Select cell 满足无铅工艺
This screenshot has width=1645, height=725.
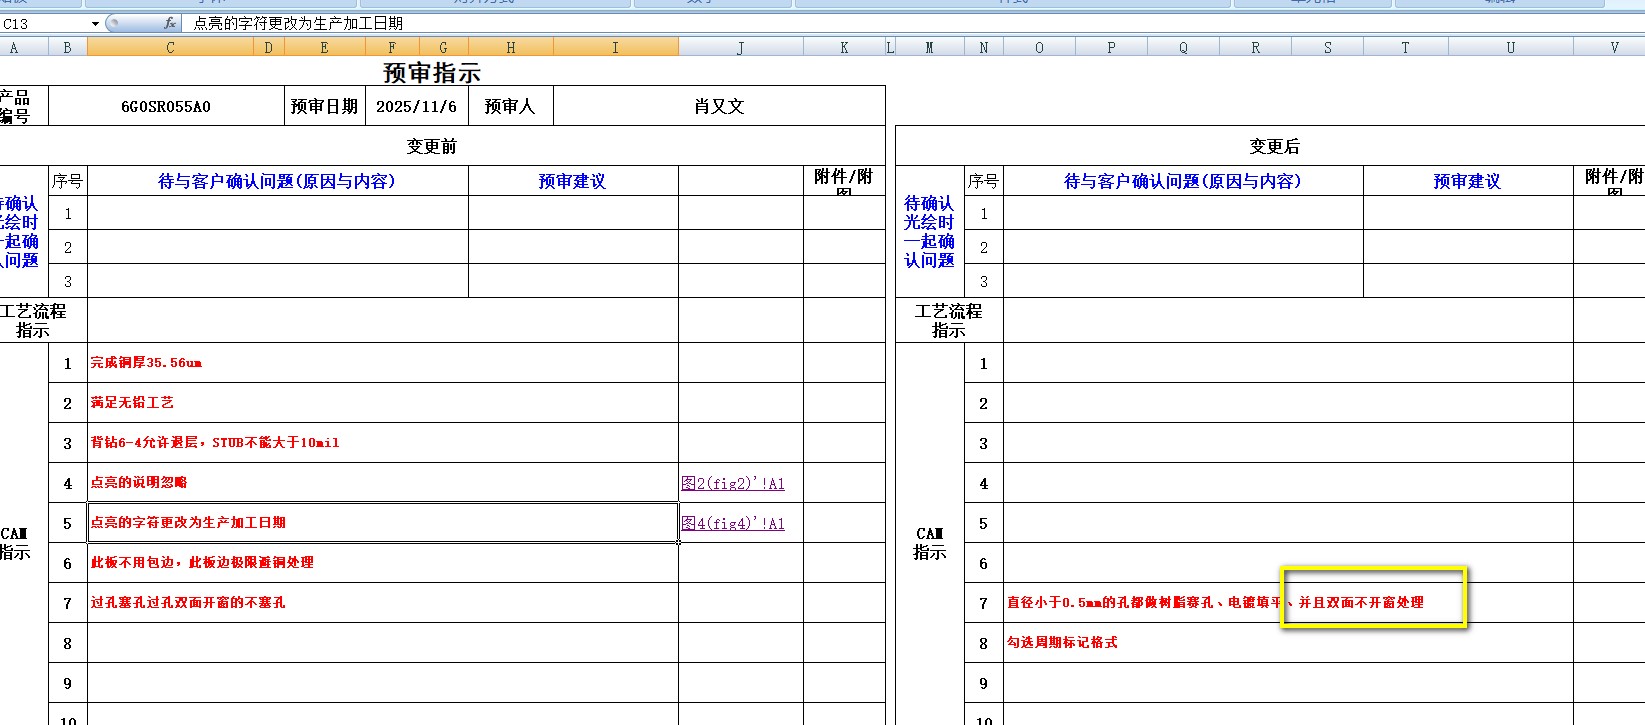coord(382,403)
